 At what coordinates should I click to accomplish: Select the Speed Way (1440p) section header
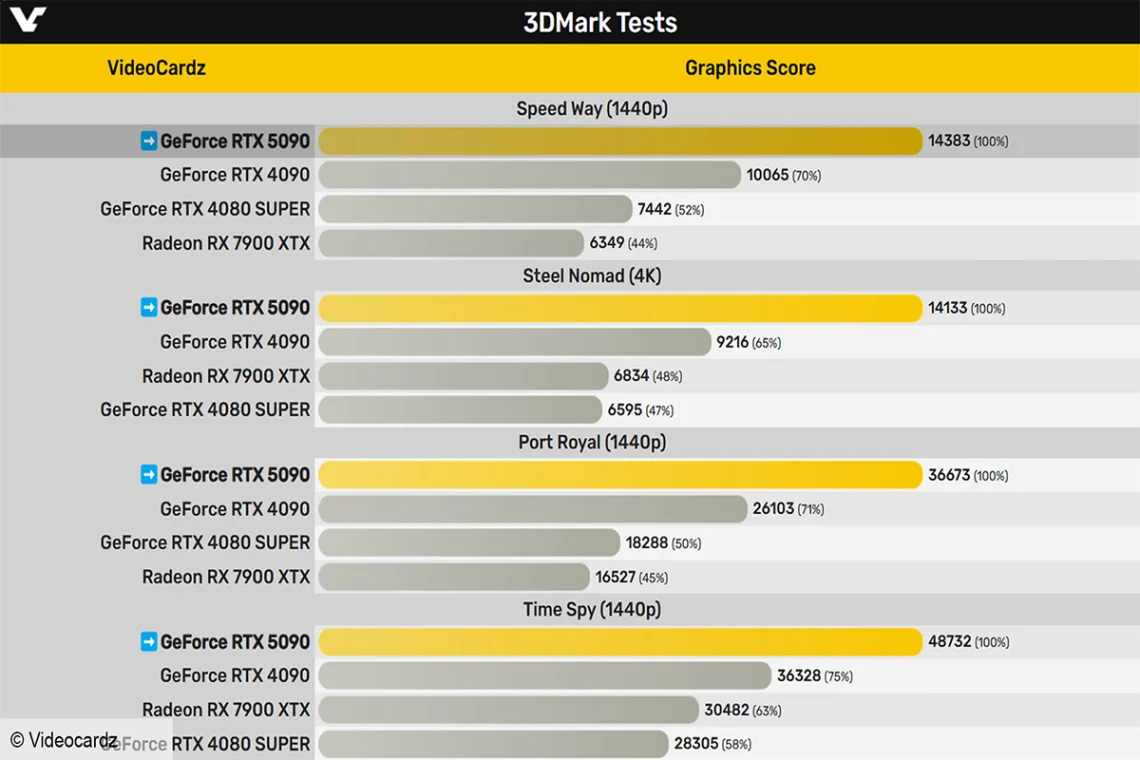592,109
